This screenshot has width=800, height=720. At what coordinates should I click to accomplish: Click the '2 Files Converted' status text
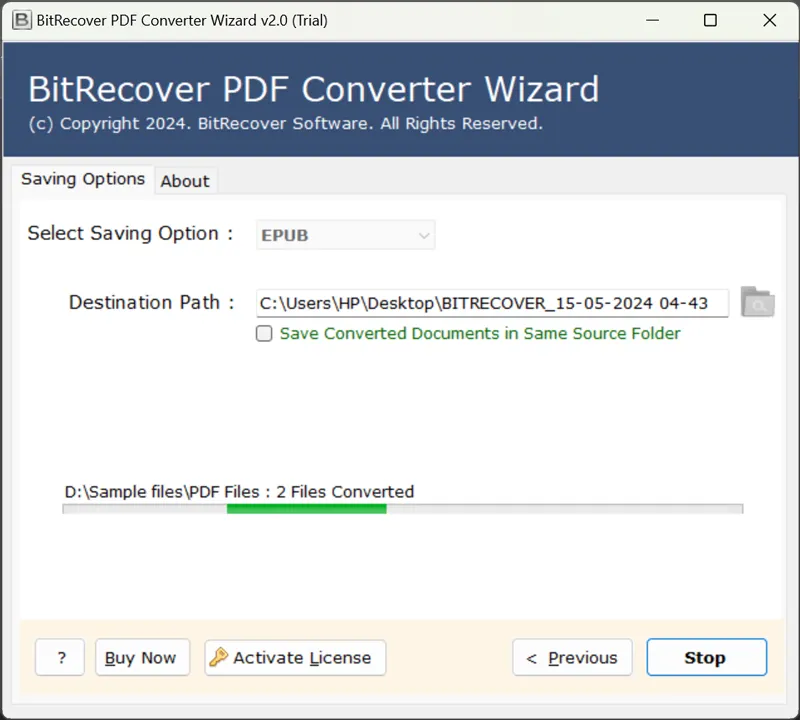click(x=345, y=492)
